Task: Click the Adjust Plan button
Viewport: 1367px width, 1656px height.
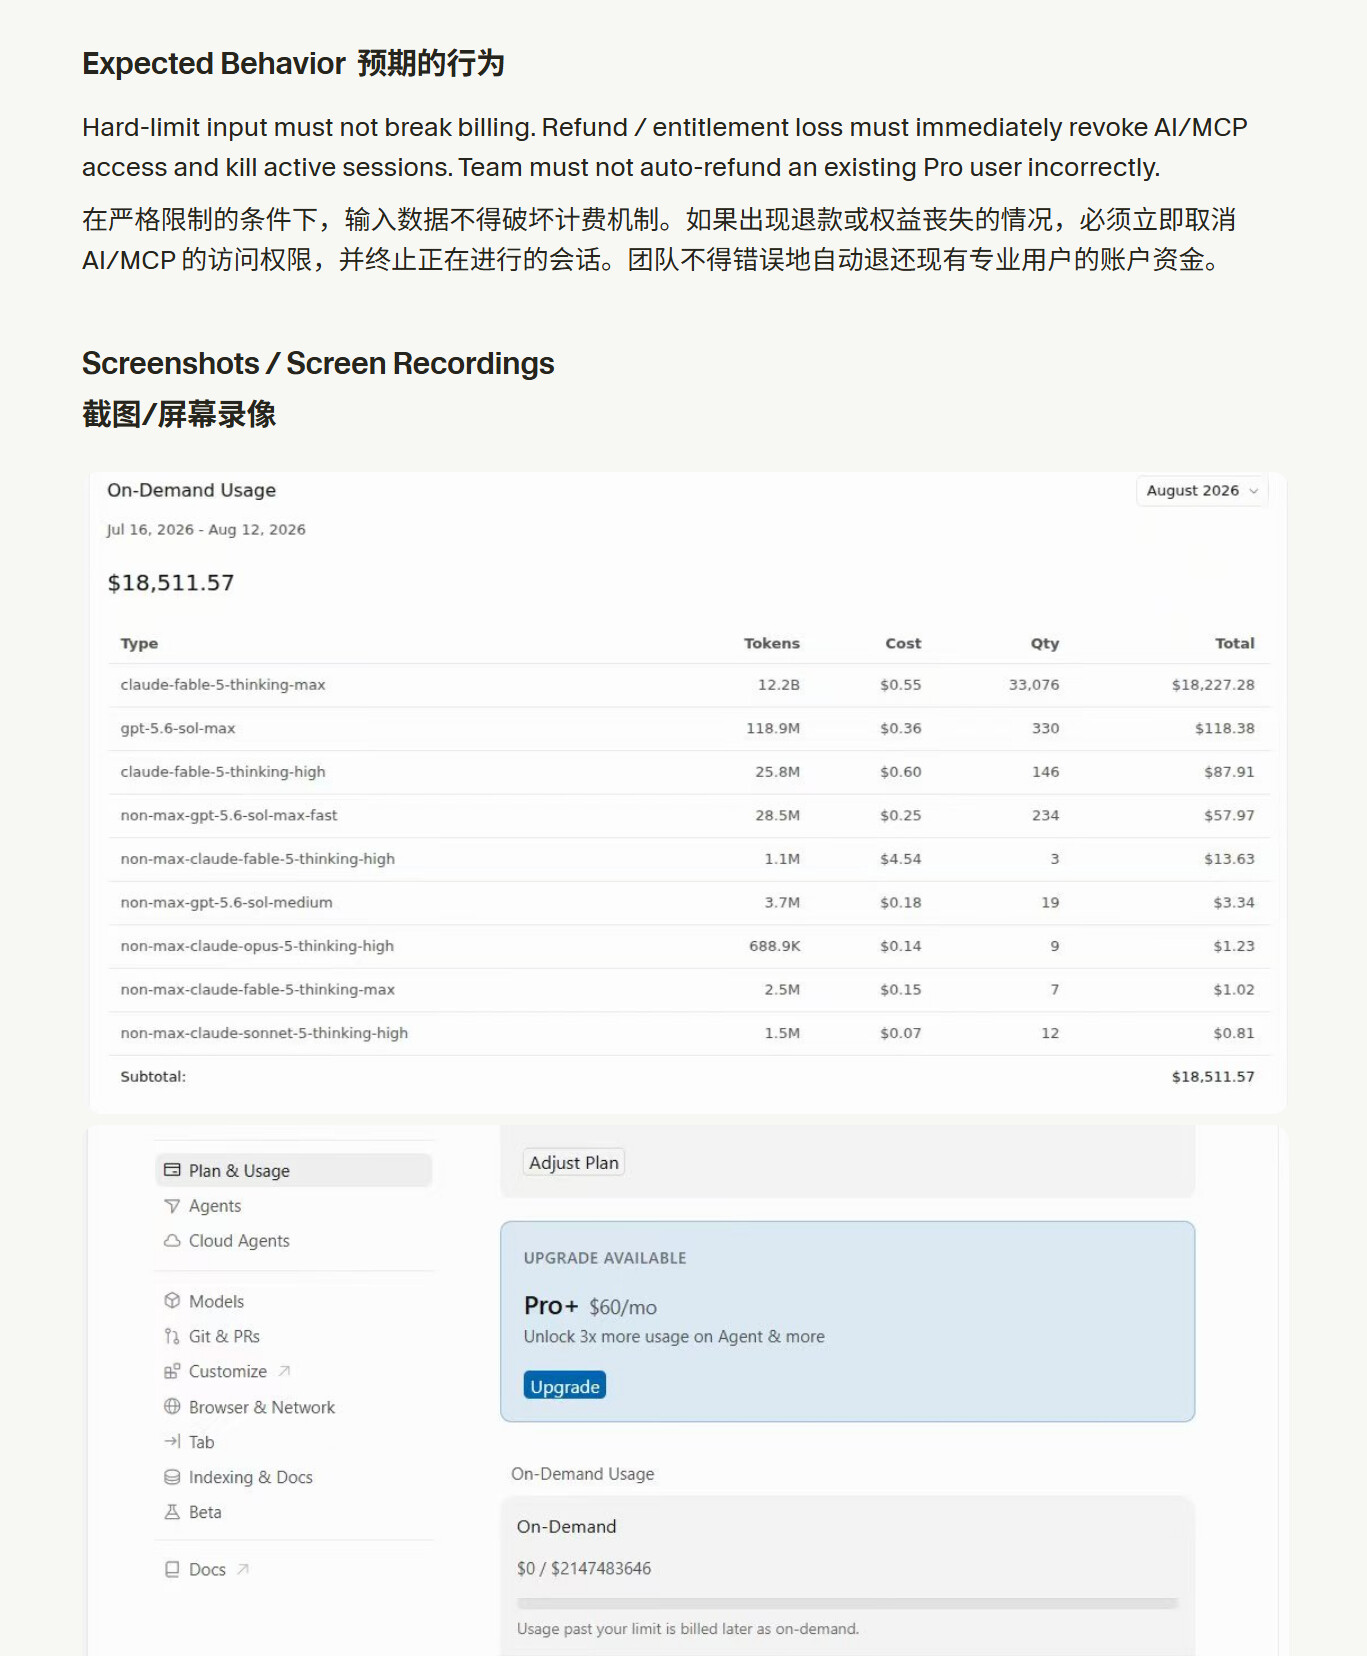Action: [x=574, y=1162]
